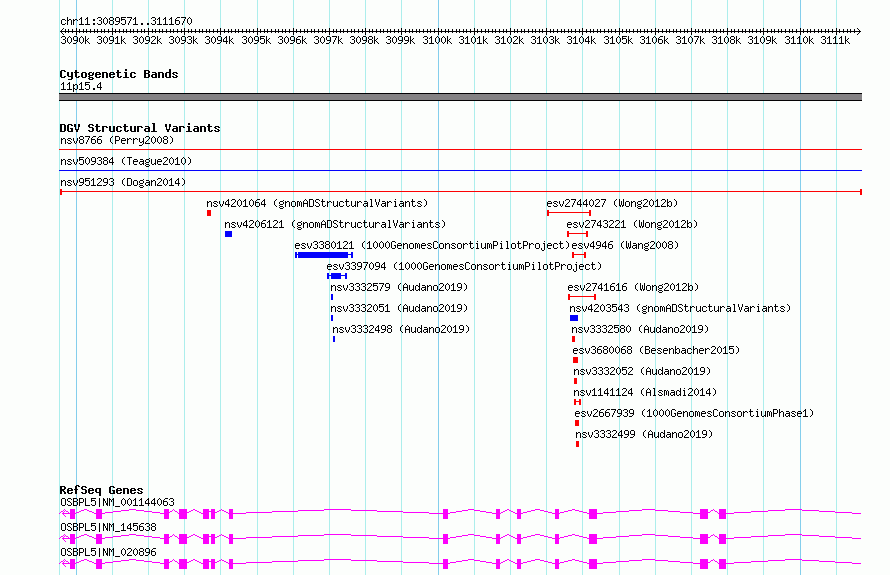
Task: Select the magenta NM_020896 transcript glyph
Action: click(x=460, y=564)
